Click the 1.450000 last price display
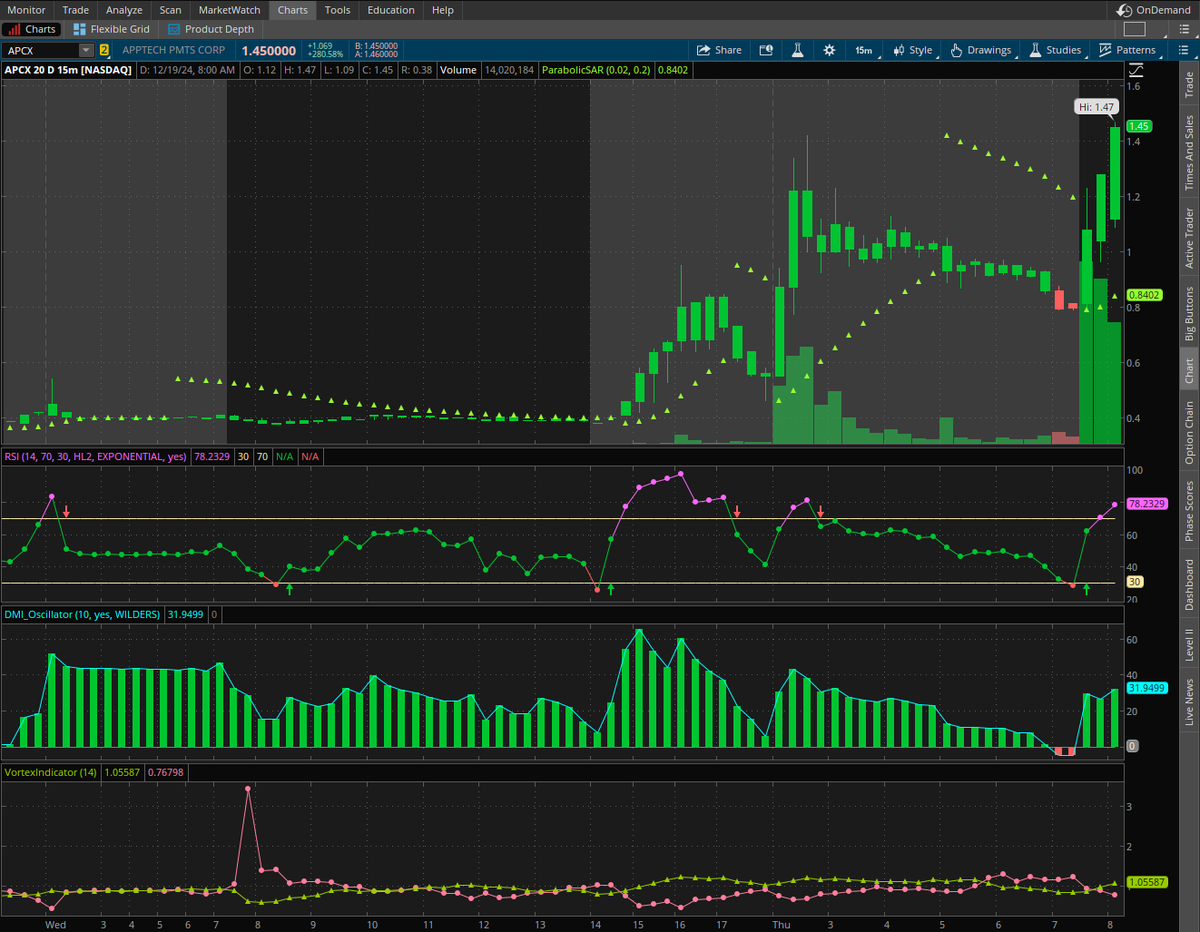This screenshot has width=1200, height=932. [x=268, y=50]
